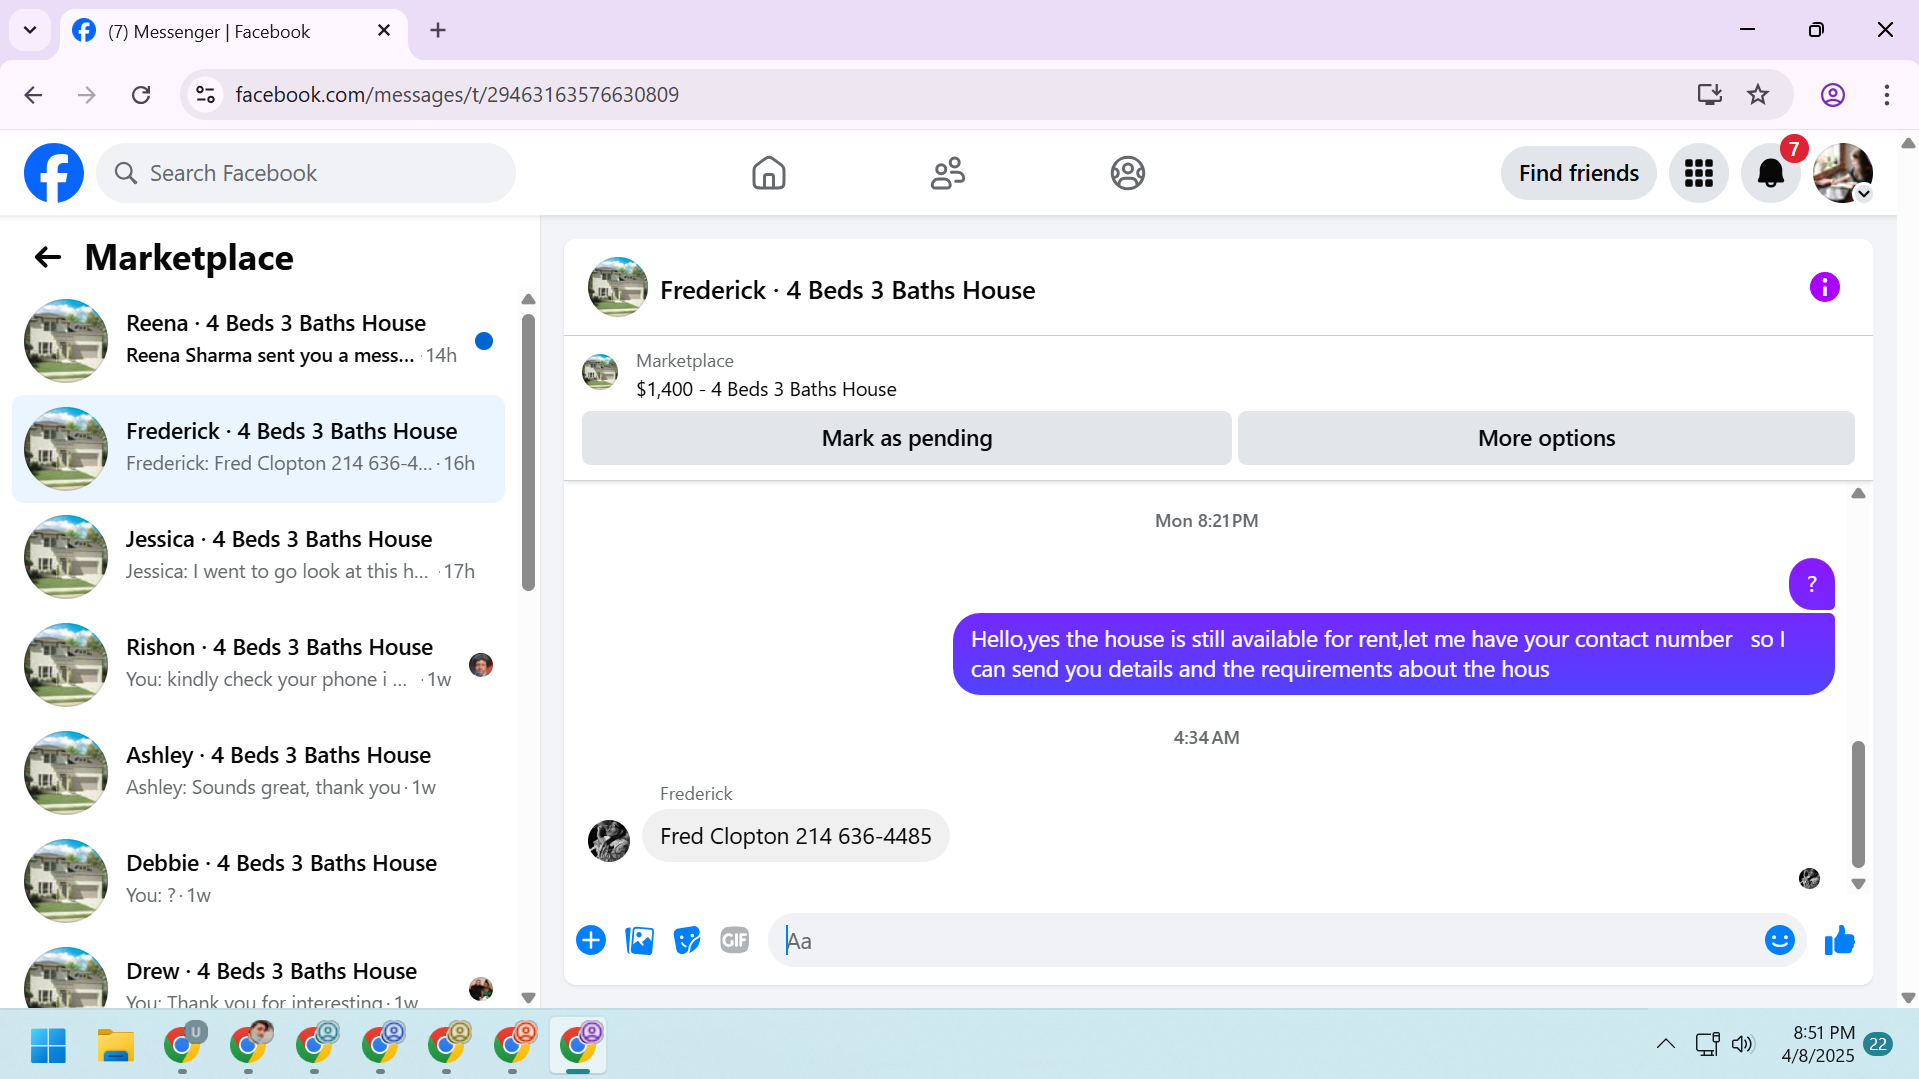
Task: Open the Chrome three-dot menu
Action: 1886,95
